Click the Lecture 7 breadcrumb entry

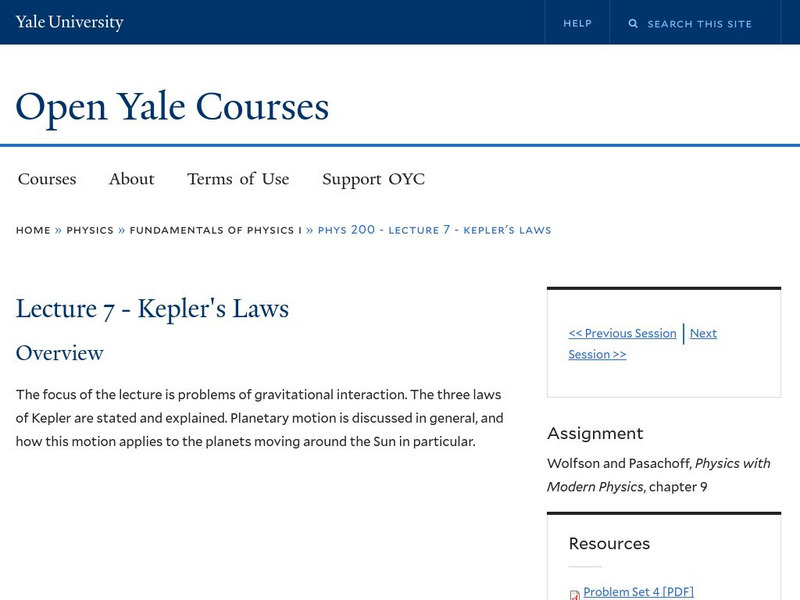click(432, 229)
